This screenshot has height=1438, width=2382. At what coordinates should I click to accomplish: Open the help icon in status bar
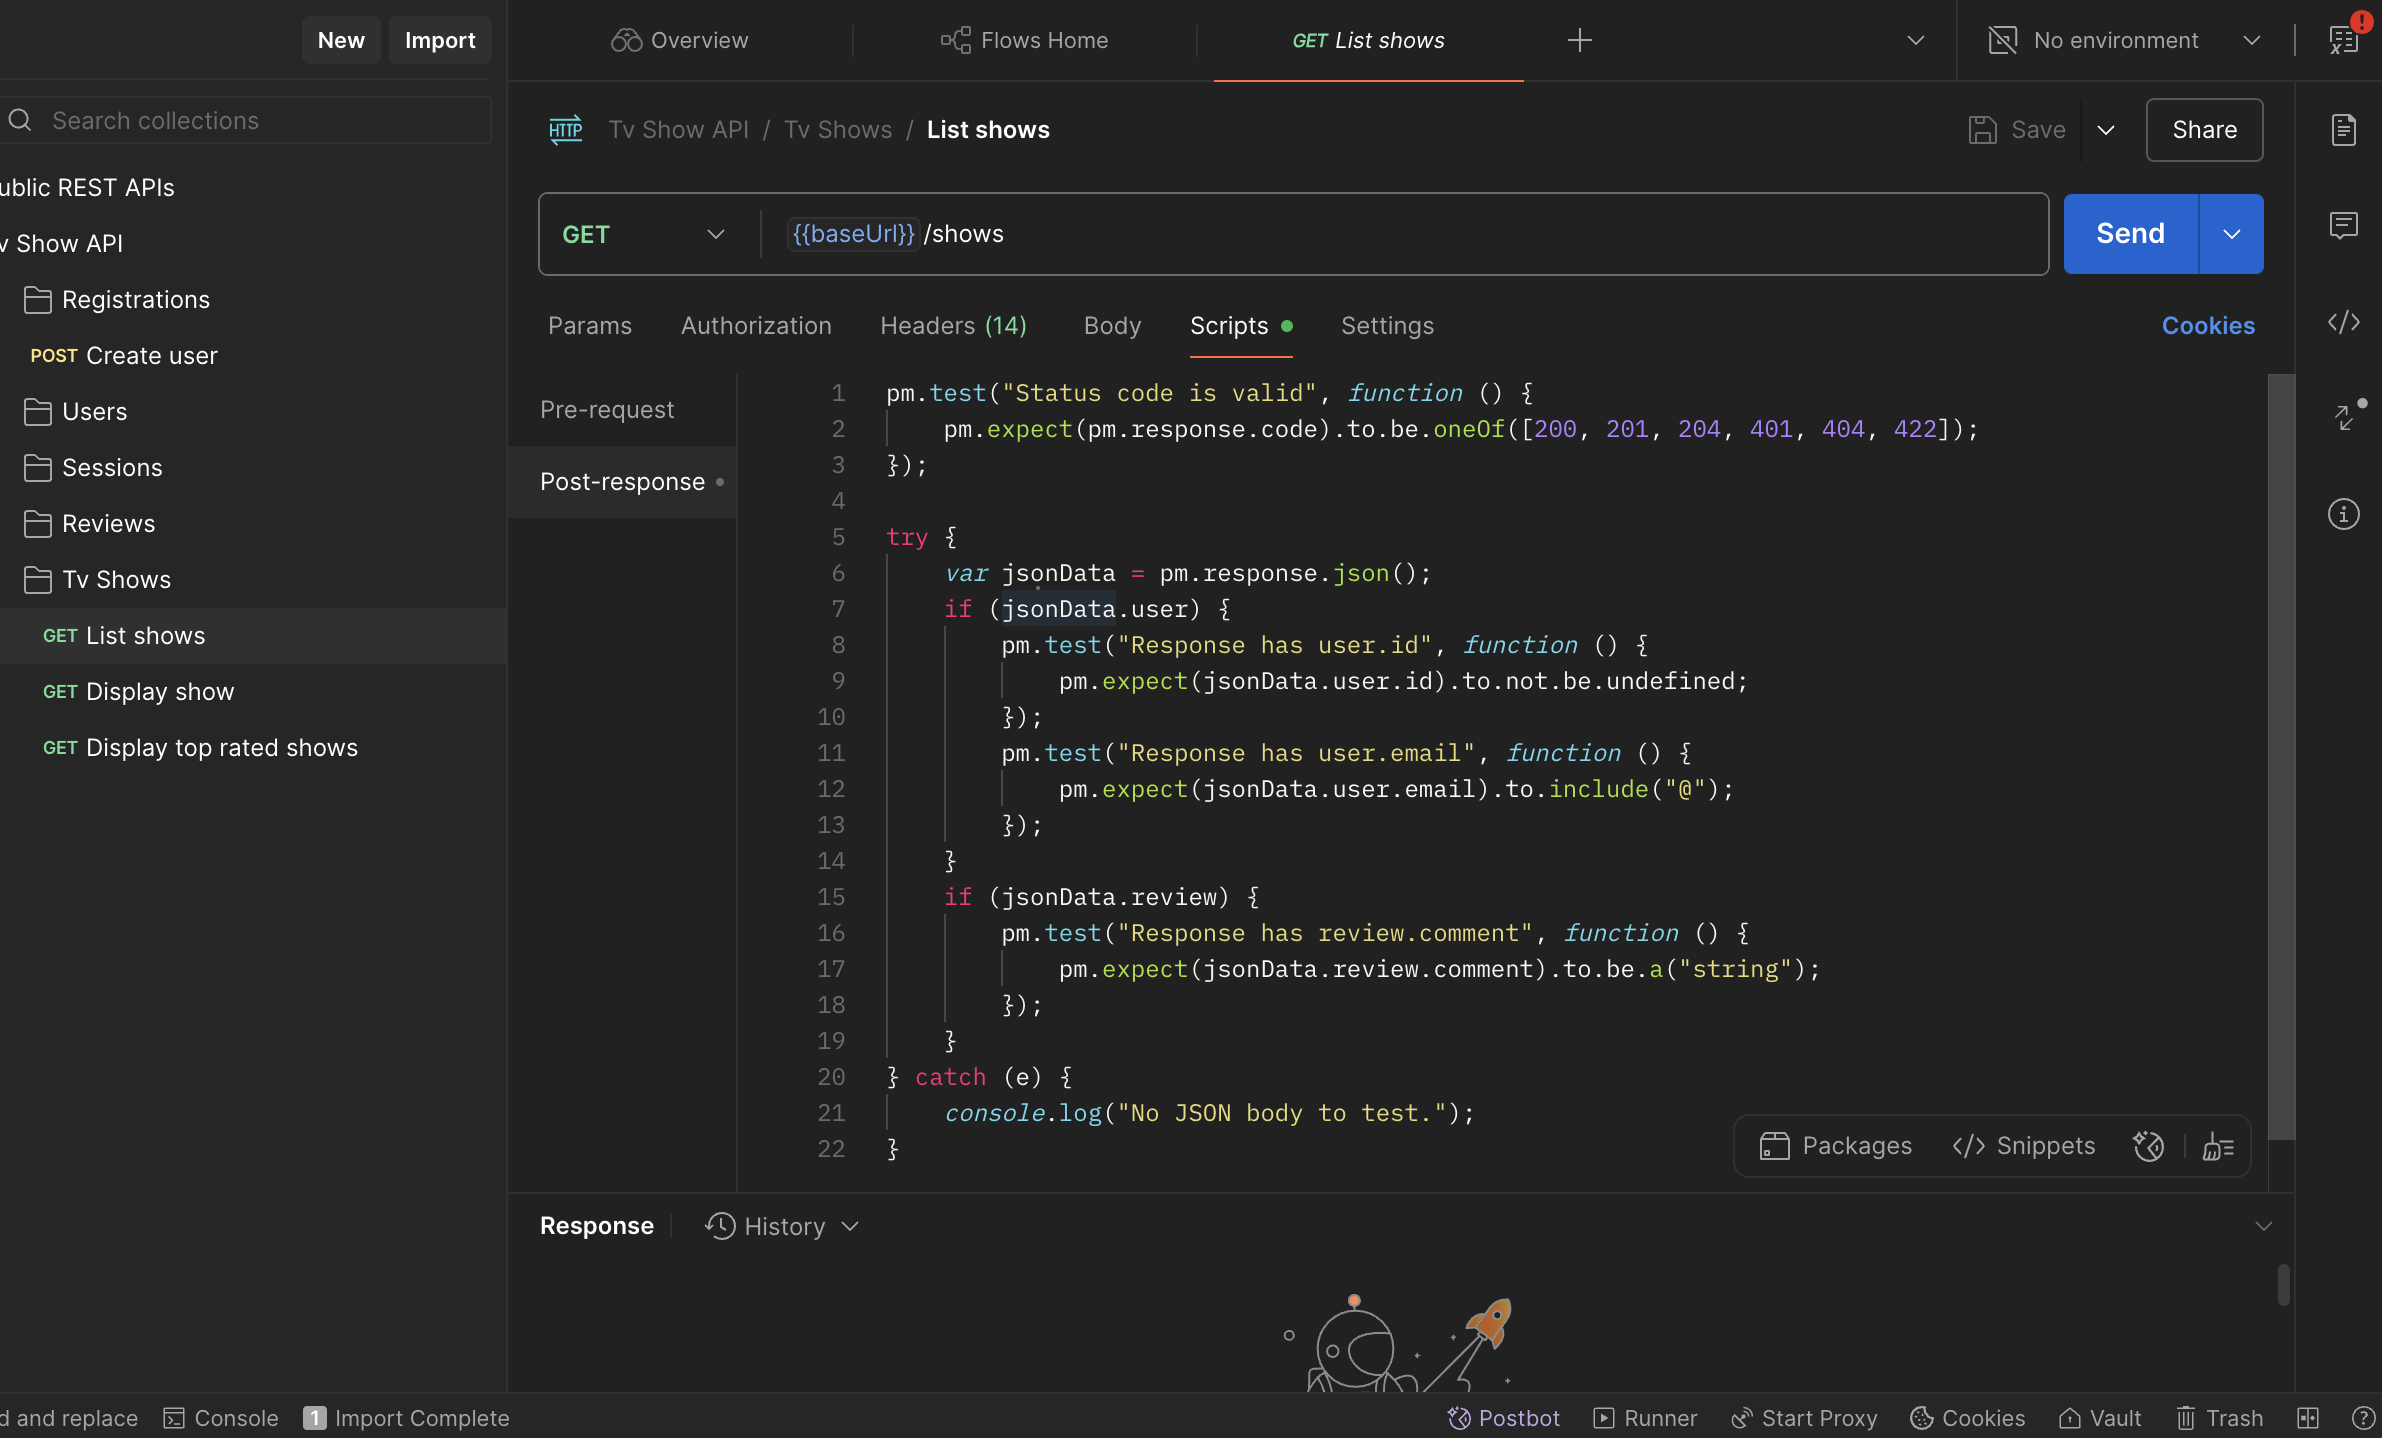pyautogui.click(x=2363, y=1418)
